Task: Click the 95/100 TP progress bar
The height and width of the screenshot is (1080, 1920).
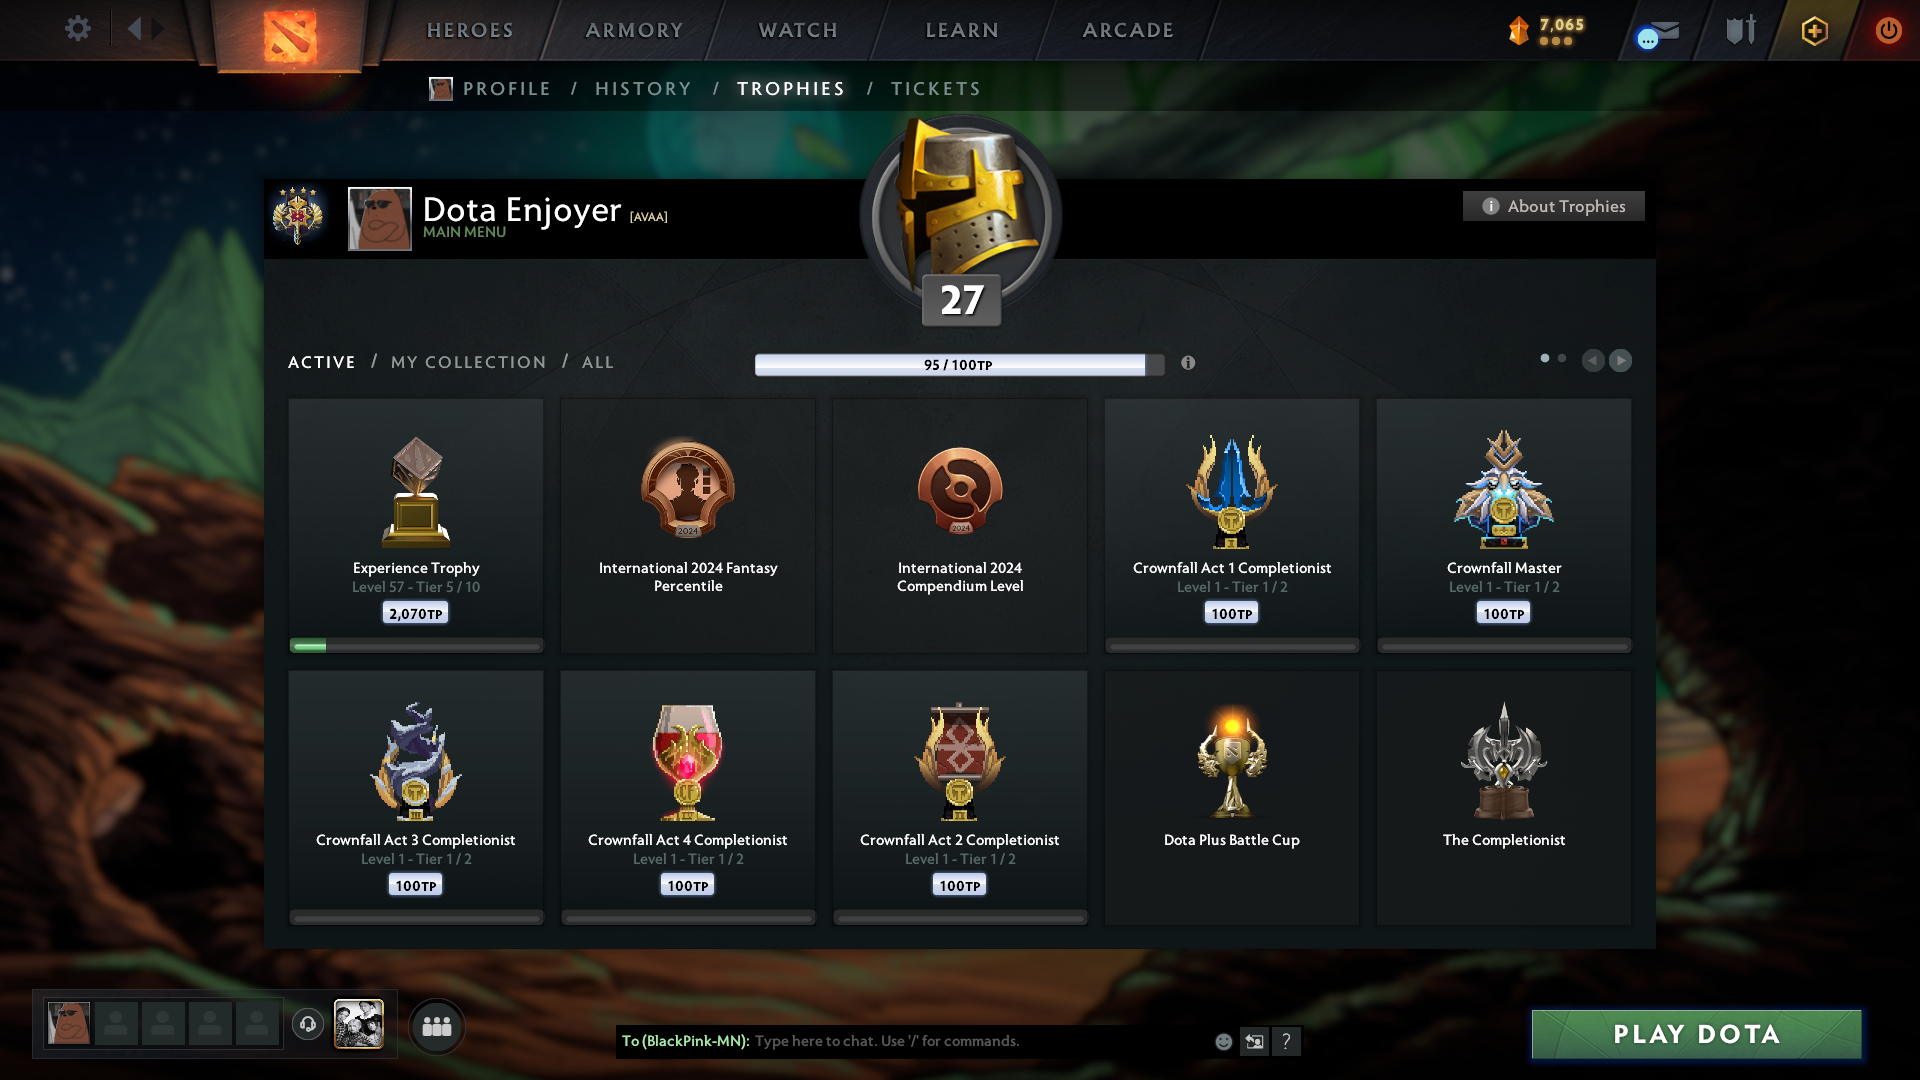Action: 958,365
